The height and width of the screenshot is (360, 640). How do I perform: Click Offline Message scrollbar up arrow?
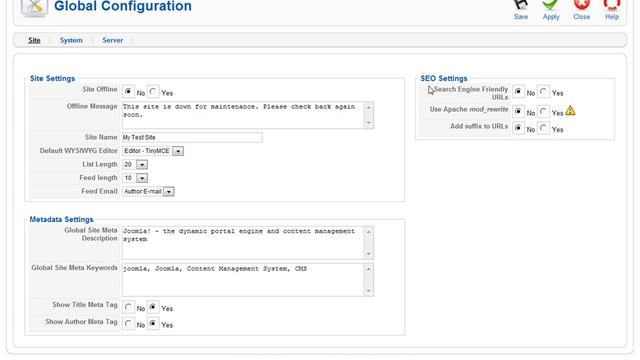pyautogui.click(x=369, y=107)
